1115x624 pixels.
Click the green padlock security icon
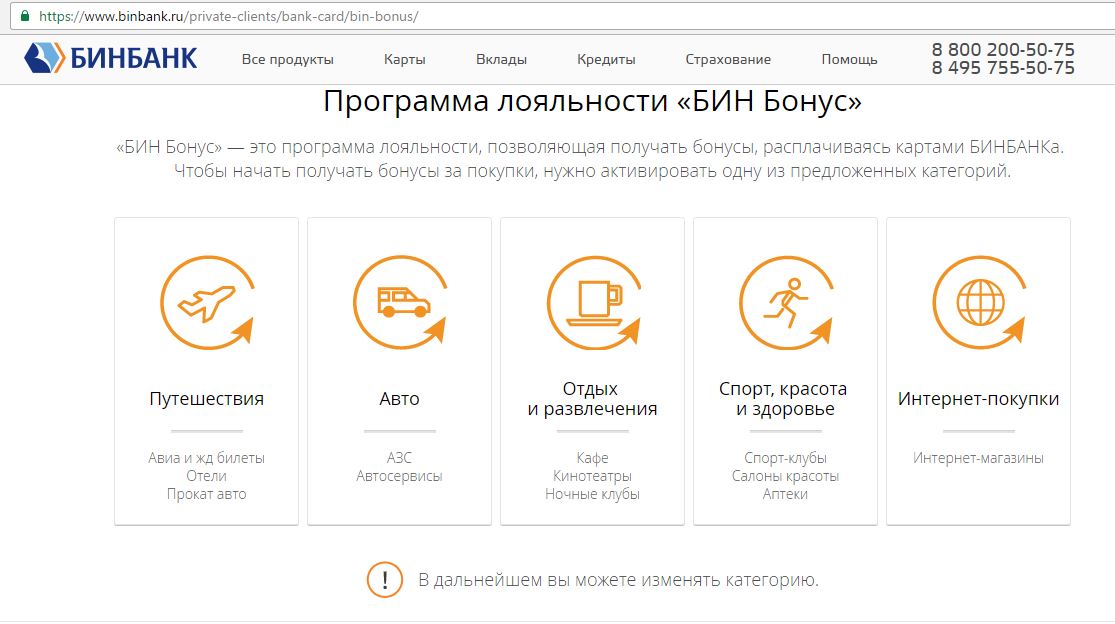click(24, 17)
